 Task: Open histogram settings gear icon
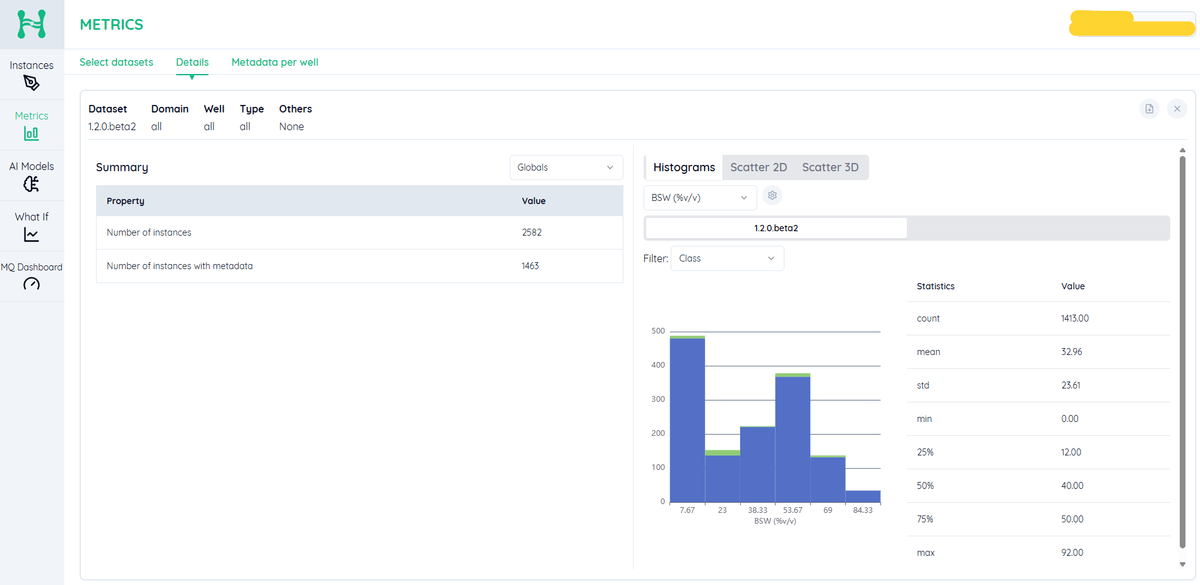click(x=772, y=196)
